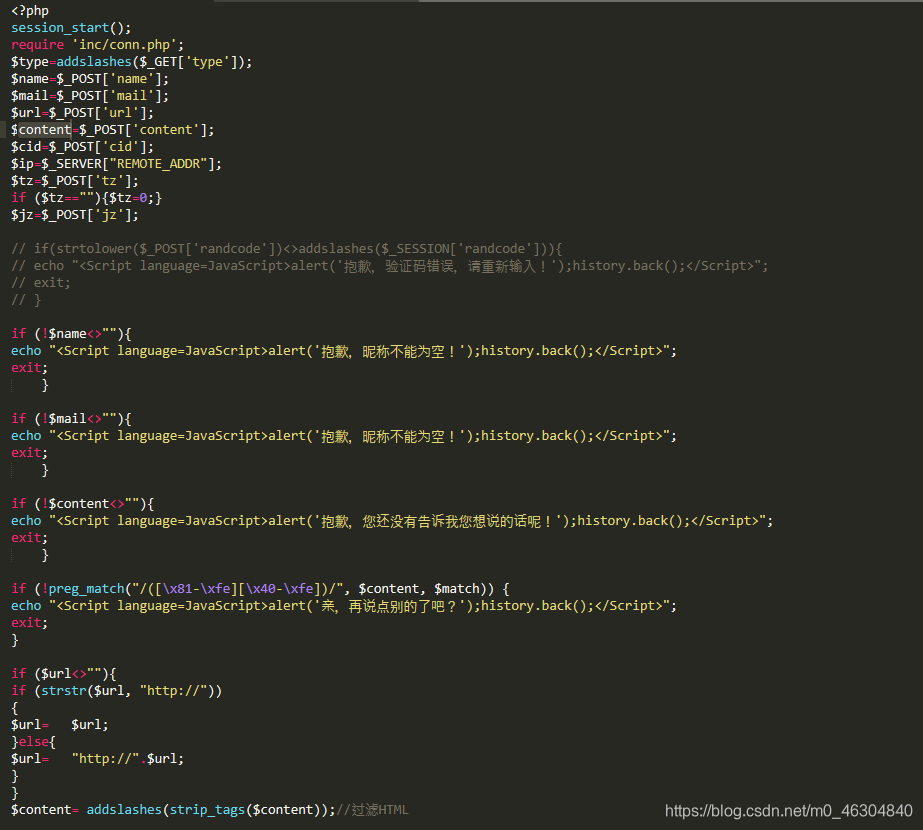Viewport: 923px width, 830px height.
Task: Click the $tz=$_POST['tz'] line
Action: (x=74, y=181)
